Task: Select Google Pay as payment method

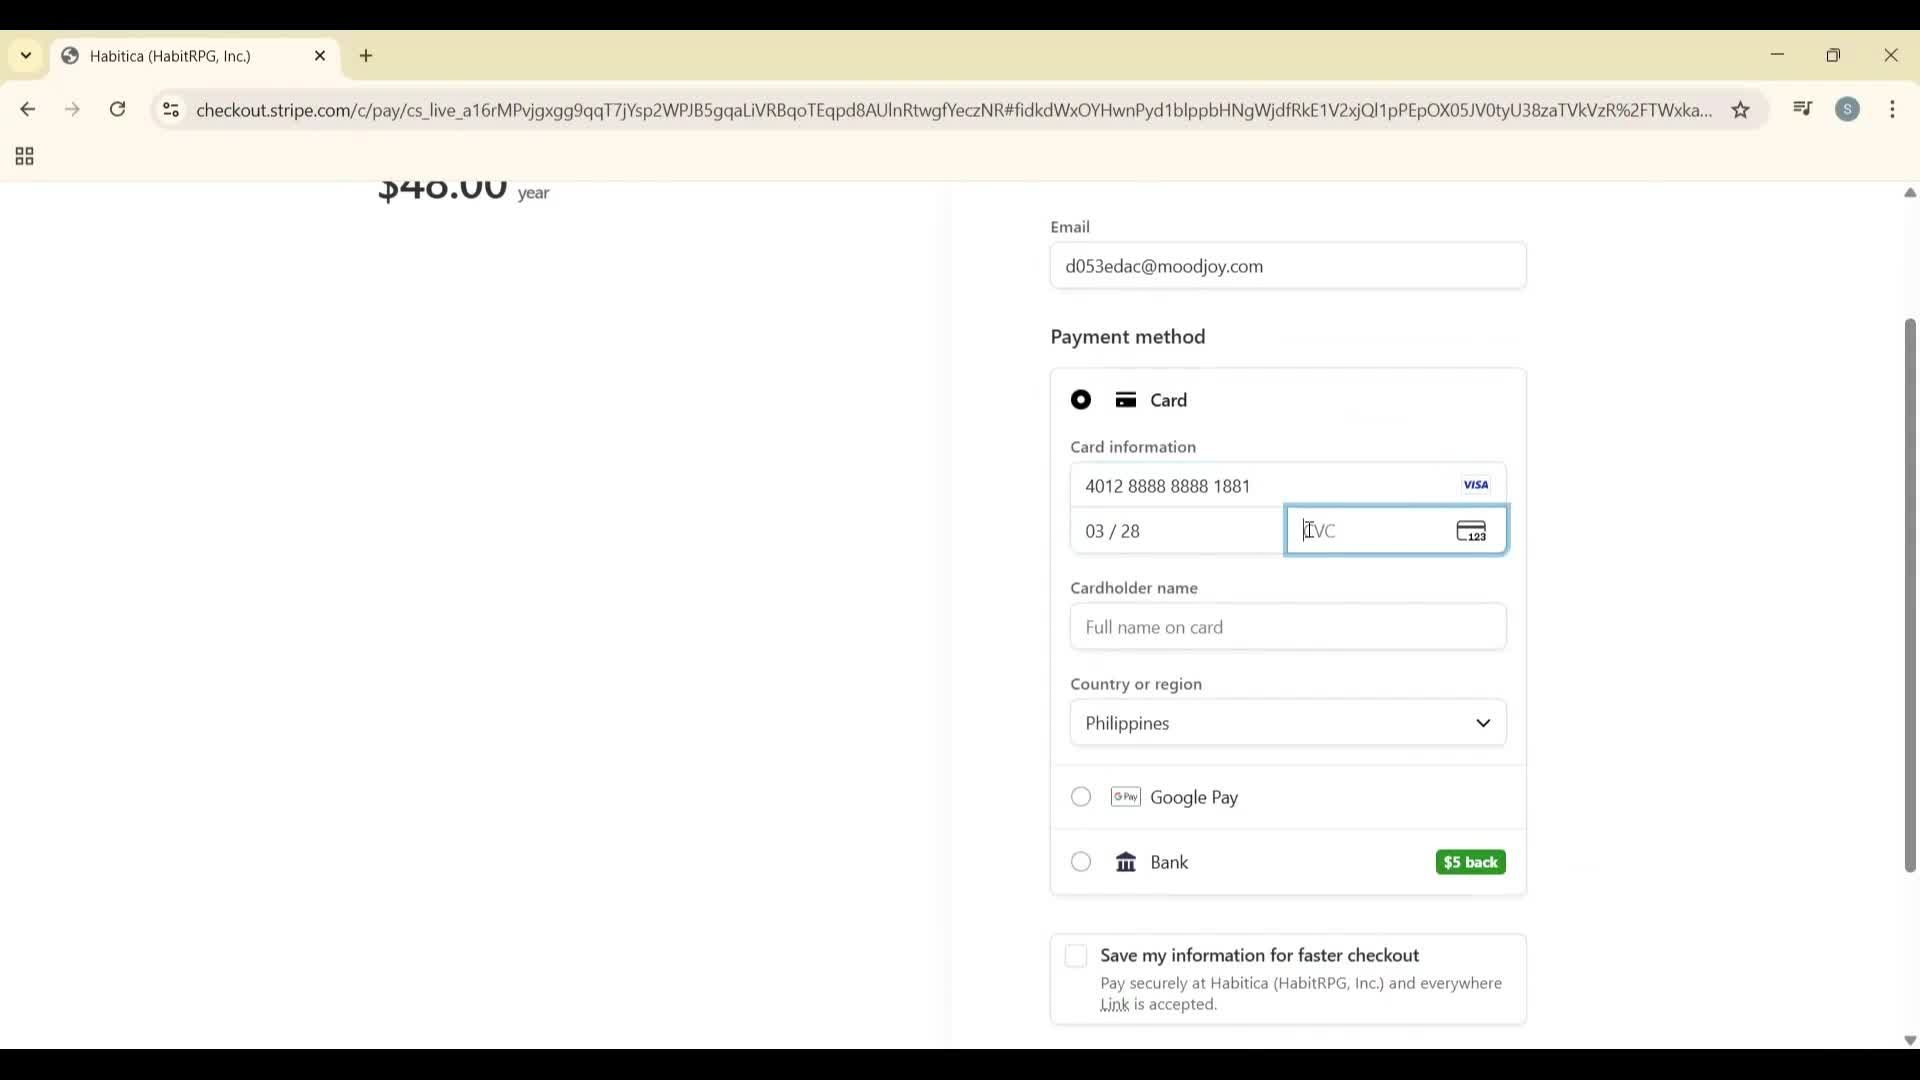Action: click(x=1080, y=797)
